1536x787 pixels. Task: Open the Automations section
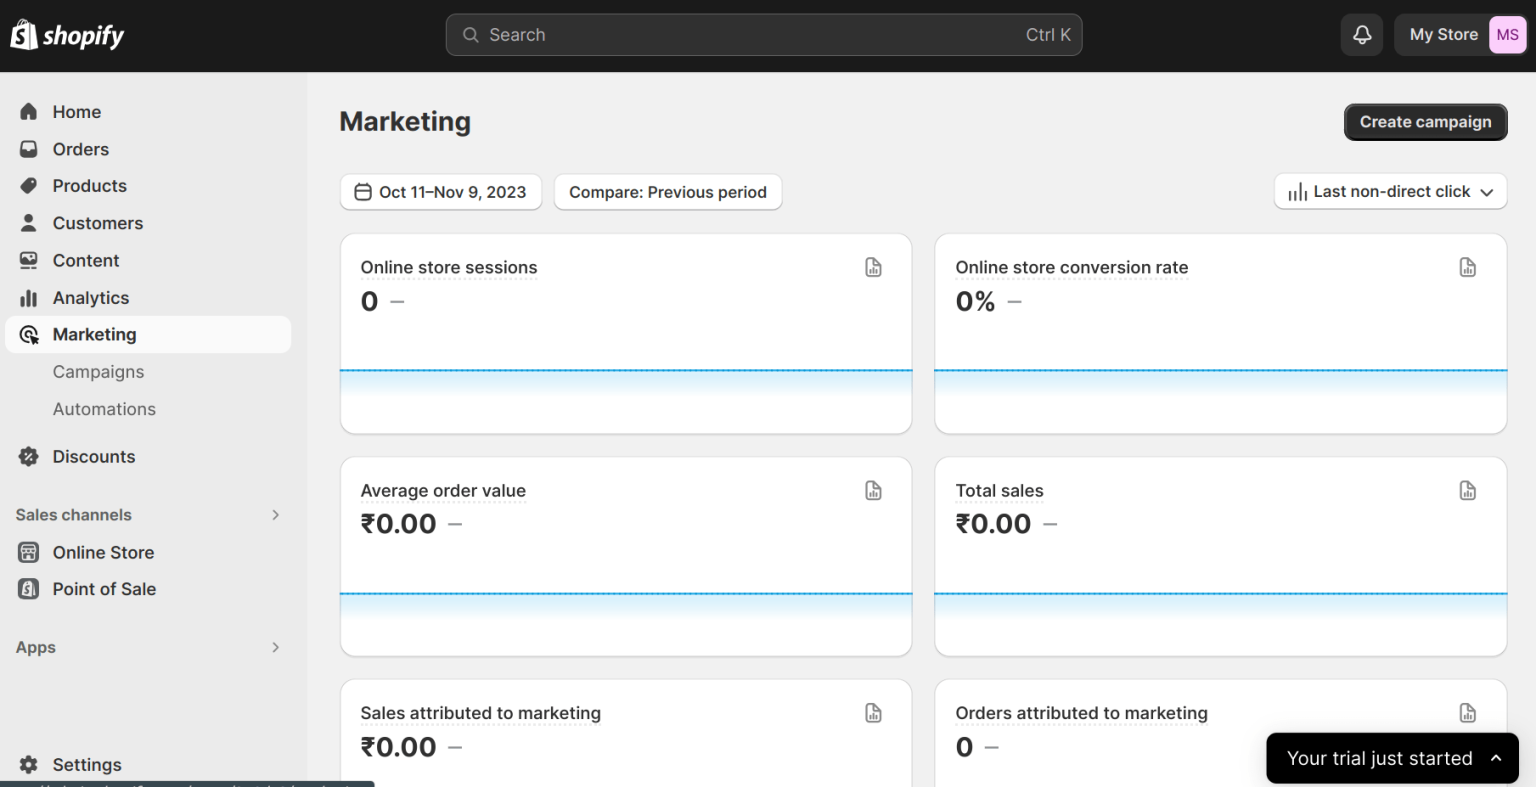(x=104, y=408)
